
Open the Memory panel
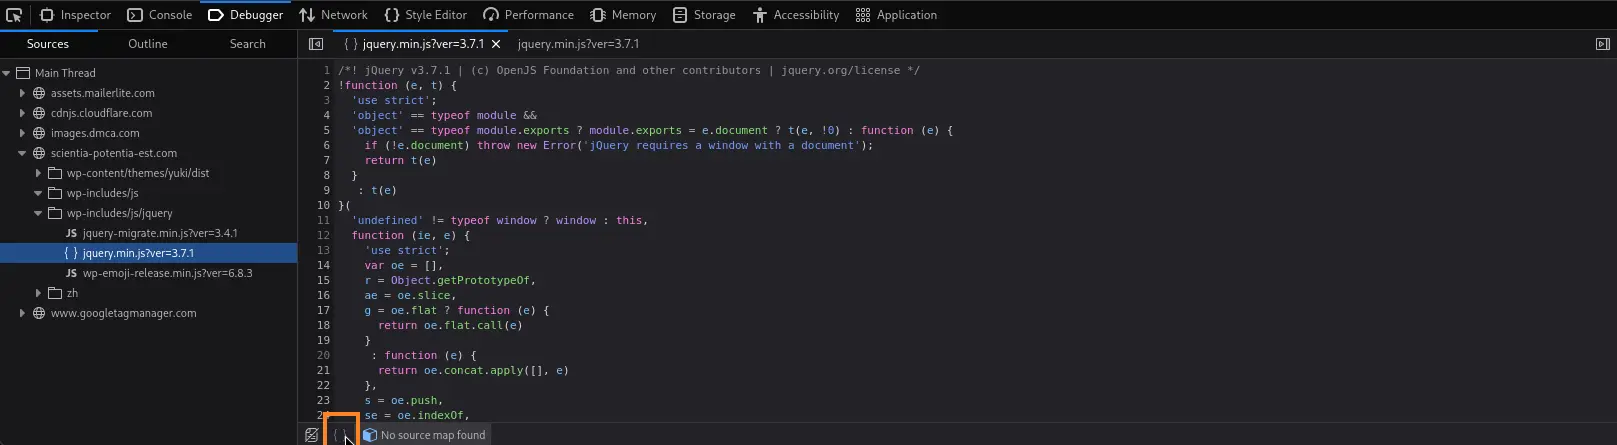(x=623, y=15)
